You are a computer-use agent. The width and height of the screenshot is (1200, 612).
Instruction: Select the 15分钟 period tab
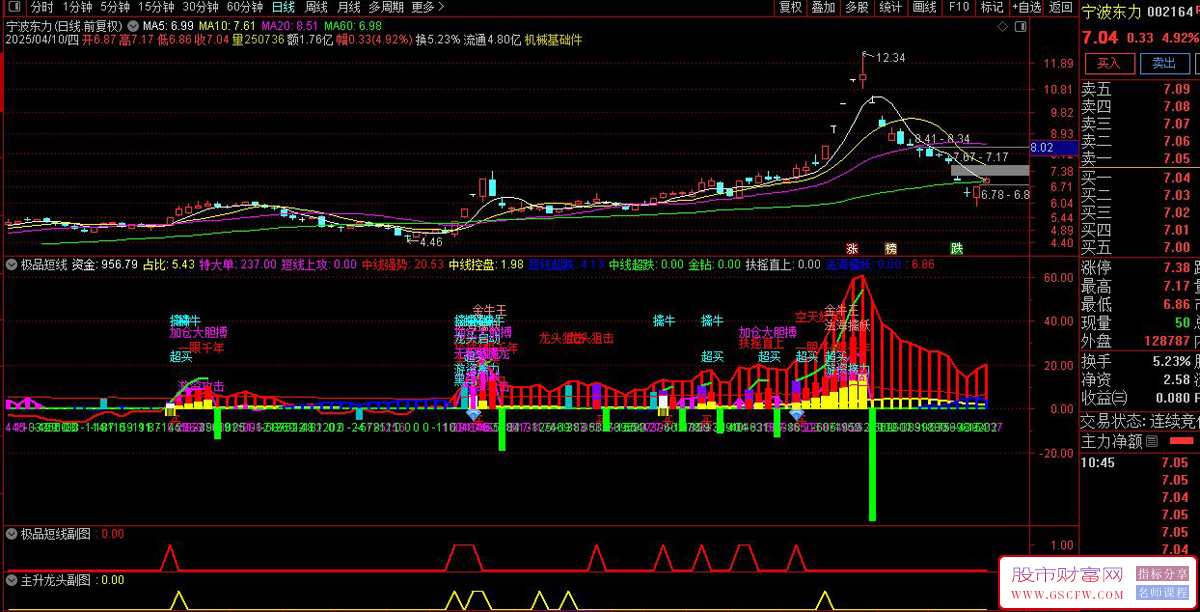click(x=156, y=7)
